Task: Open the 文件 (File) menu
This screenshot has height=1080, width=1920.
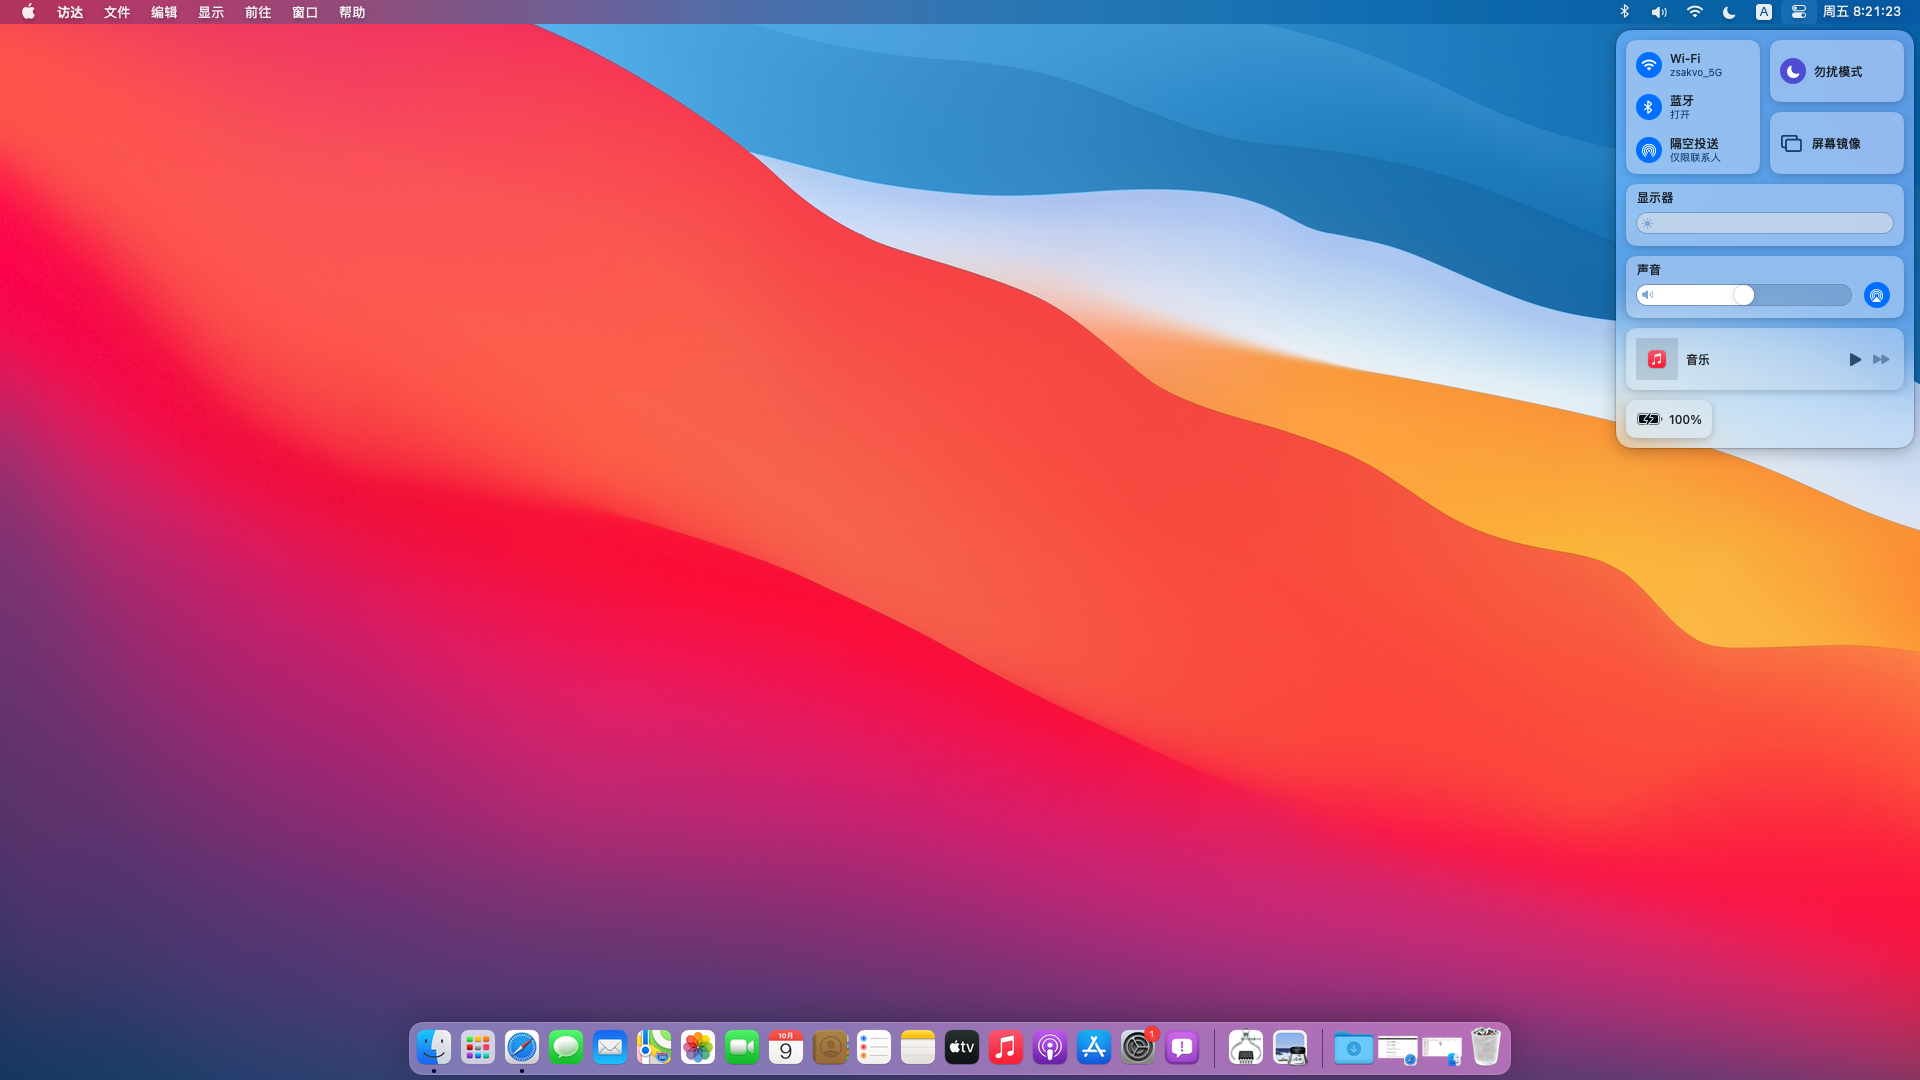Action: click(x=117, y=12)
